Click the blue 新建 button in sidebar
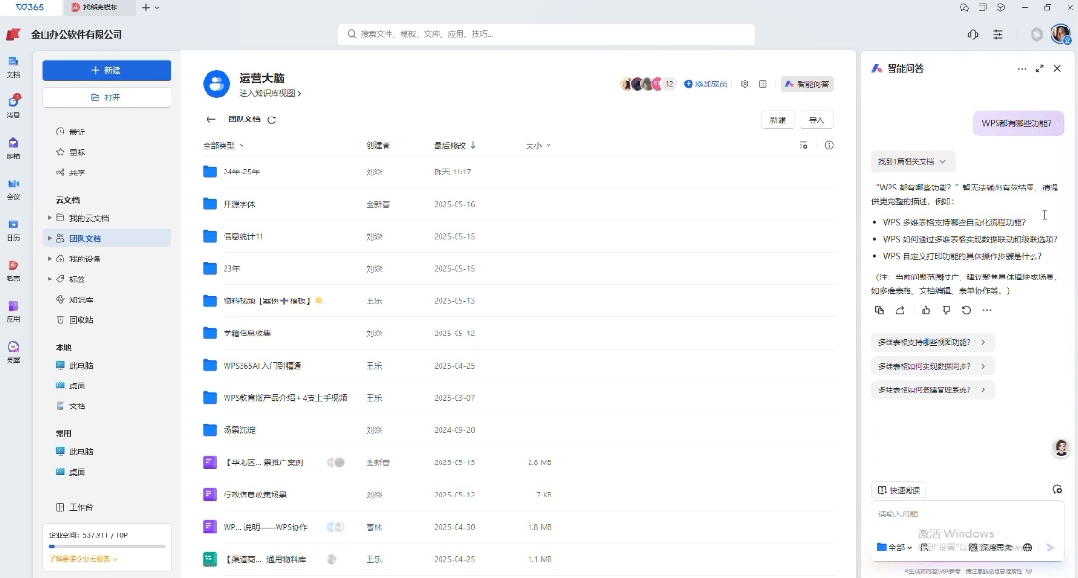The image size is (1078, 578). (x=107, y=71)
